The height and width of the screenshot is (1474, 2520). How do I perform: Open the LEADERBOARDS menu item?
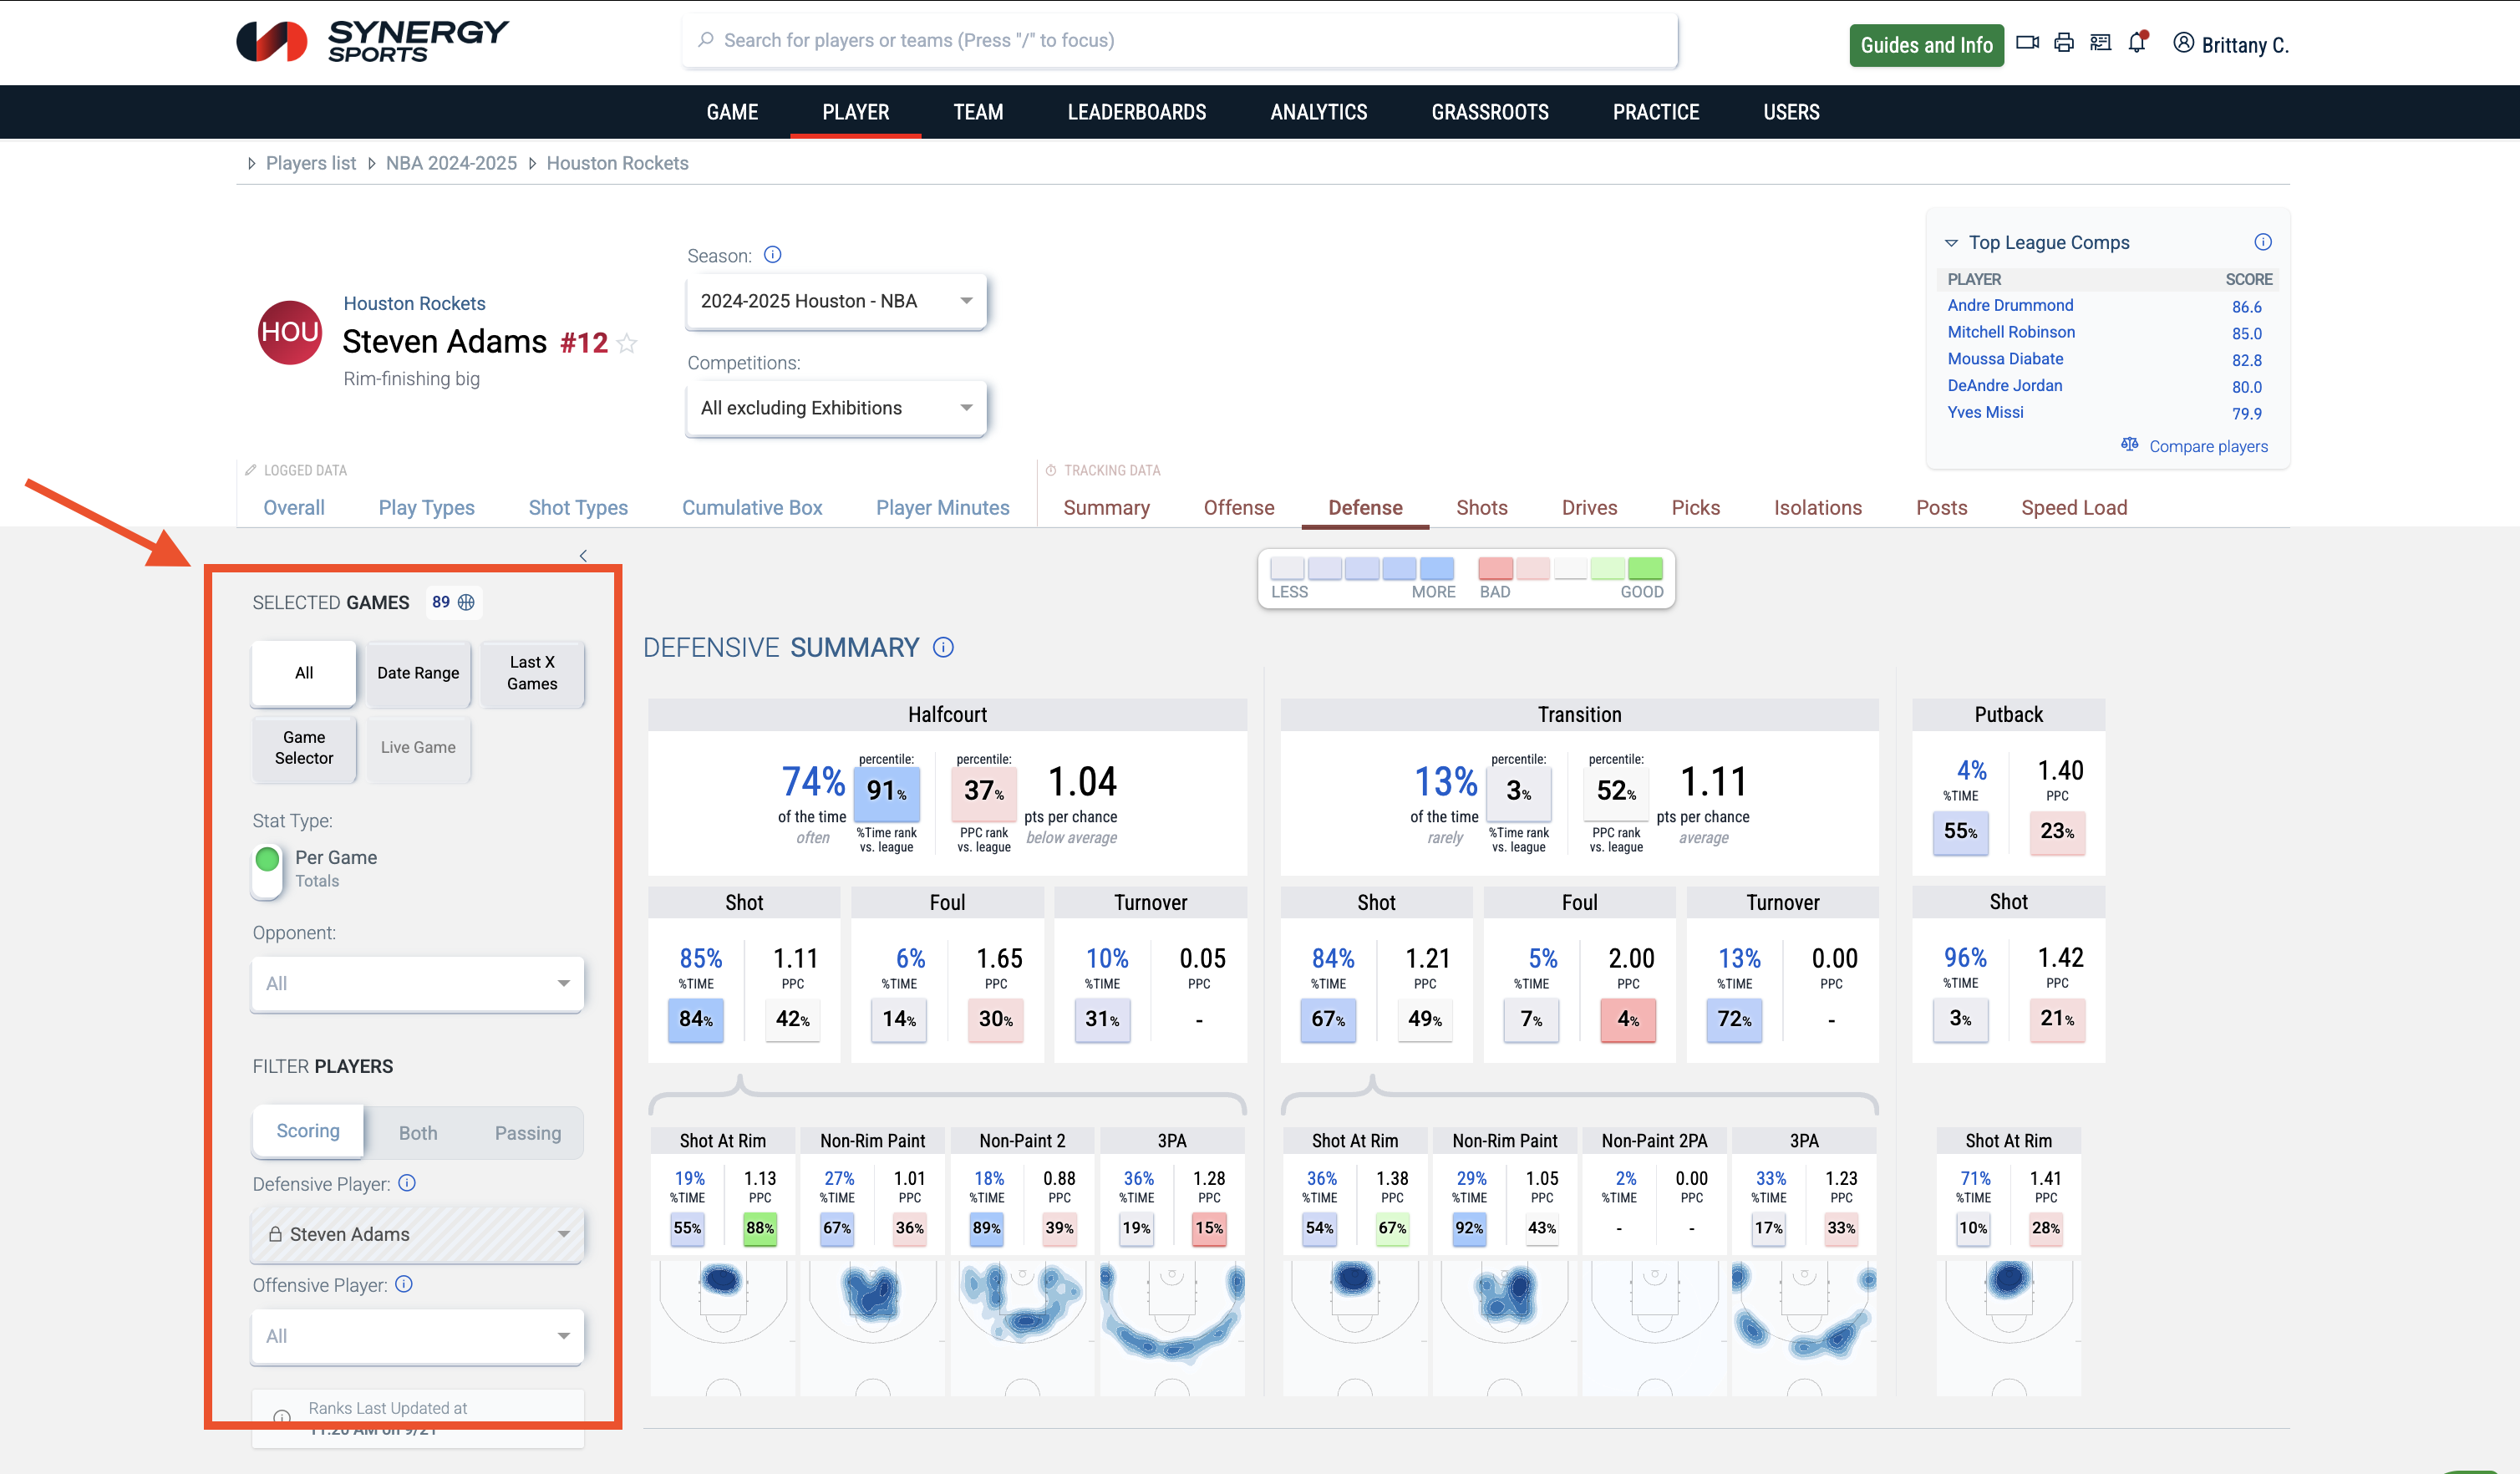point(1136,112)
